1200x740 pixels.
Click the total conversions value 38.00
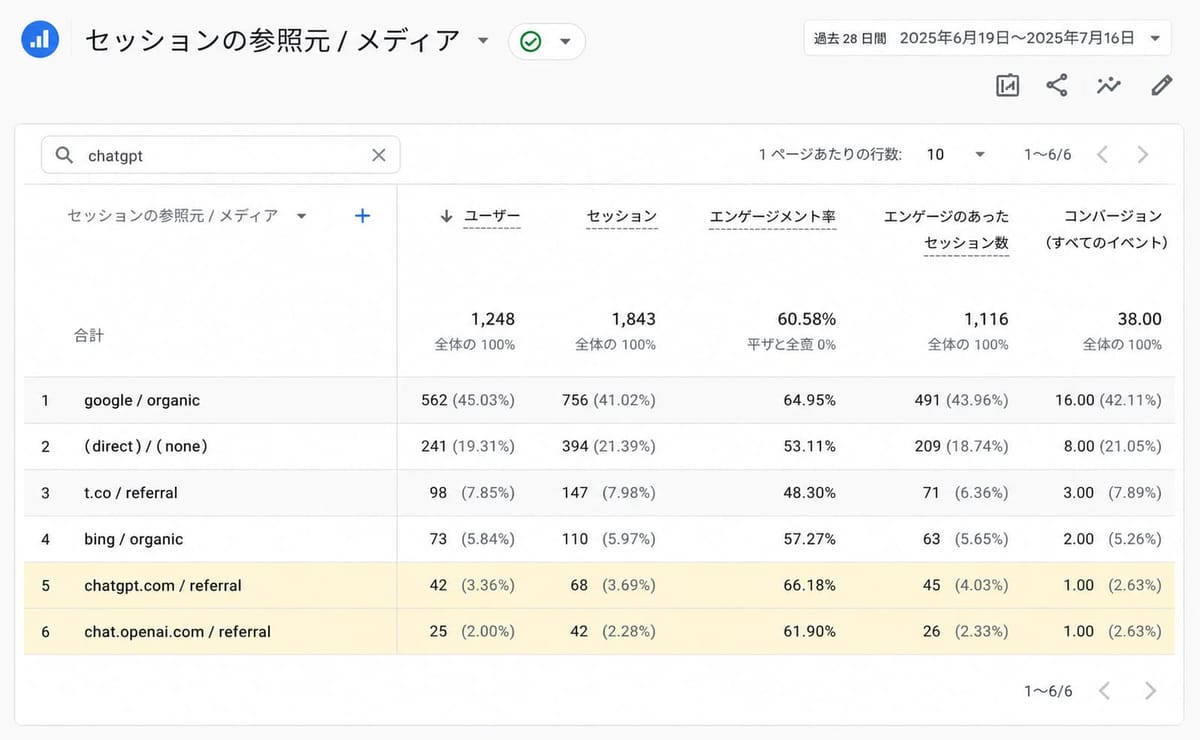point(1140,319)
